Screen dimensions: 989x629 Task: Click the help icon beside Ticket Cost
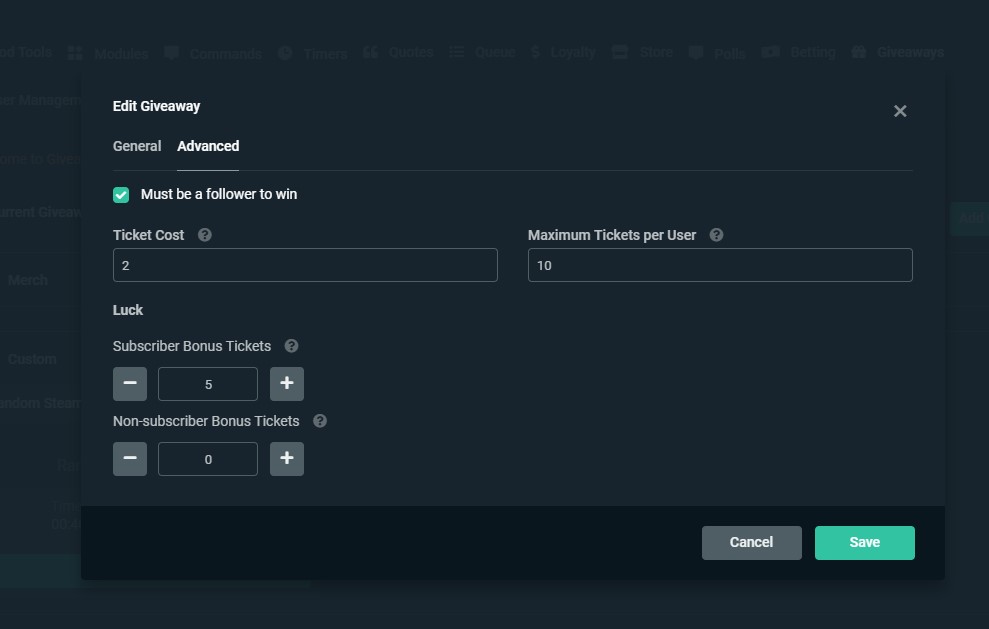coord(205,235)
